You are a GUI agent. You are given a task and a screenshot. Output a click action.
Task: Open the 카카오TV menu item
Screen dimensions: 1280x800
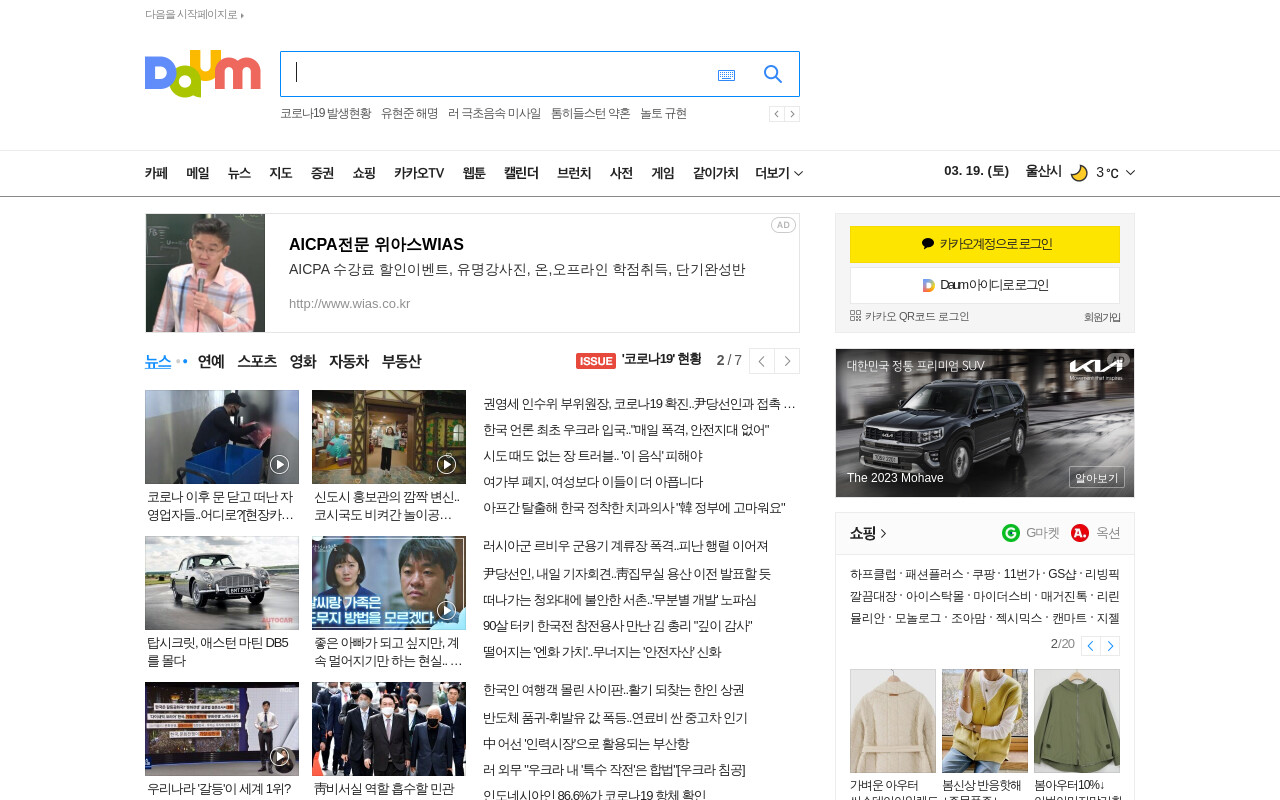[419, 173]
